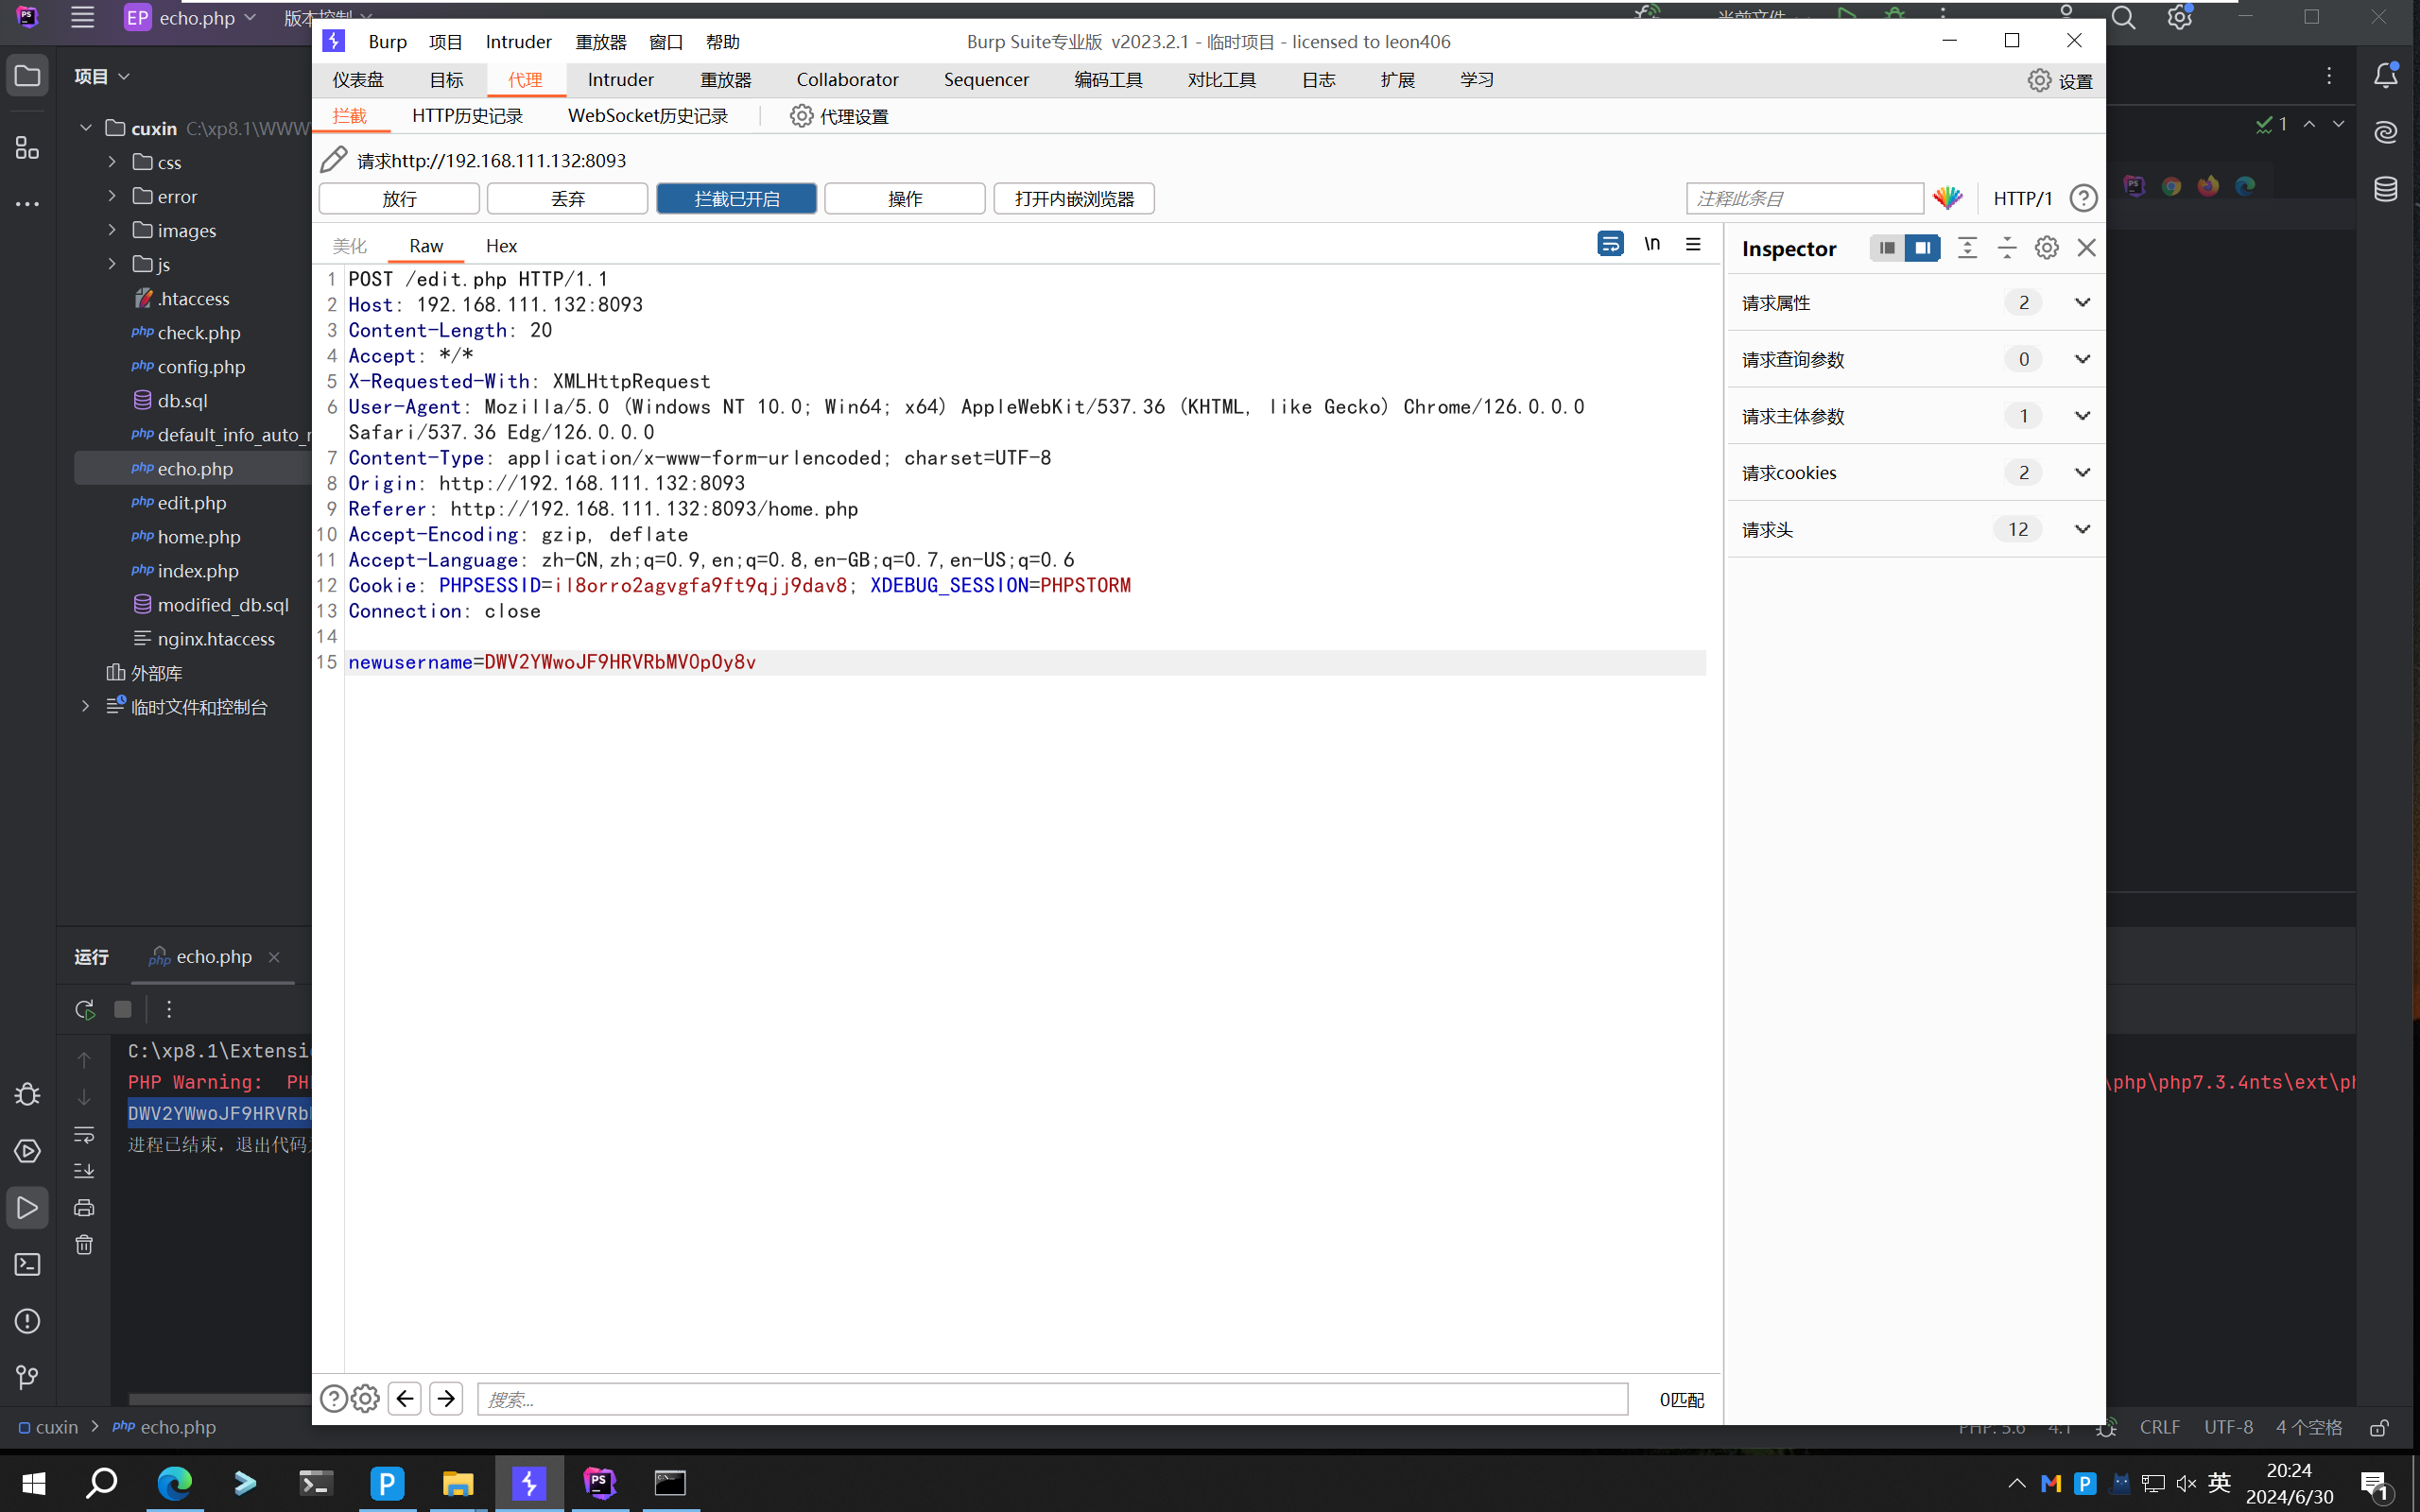Switch to the Intruder tab
This screenshot has height=1512, width=2420.
click(x=620, y=79)
